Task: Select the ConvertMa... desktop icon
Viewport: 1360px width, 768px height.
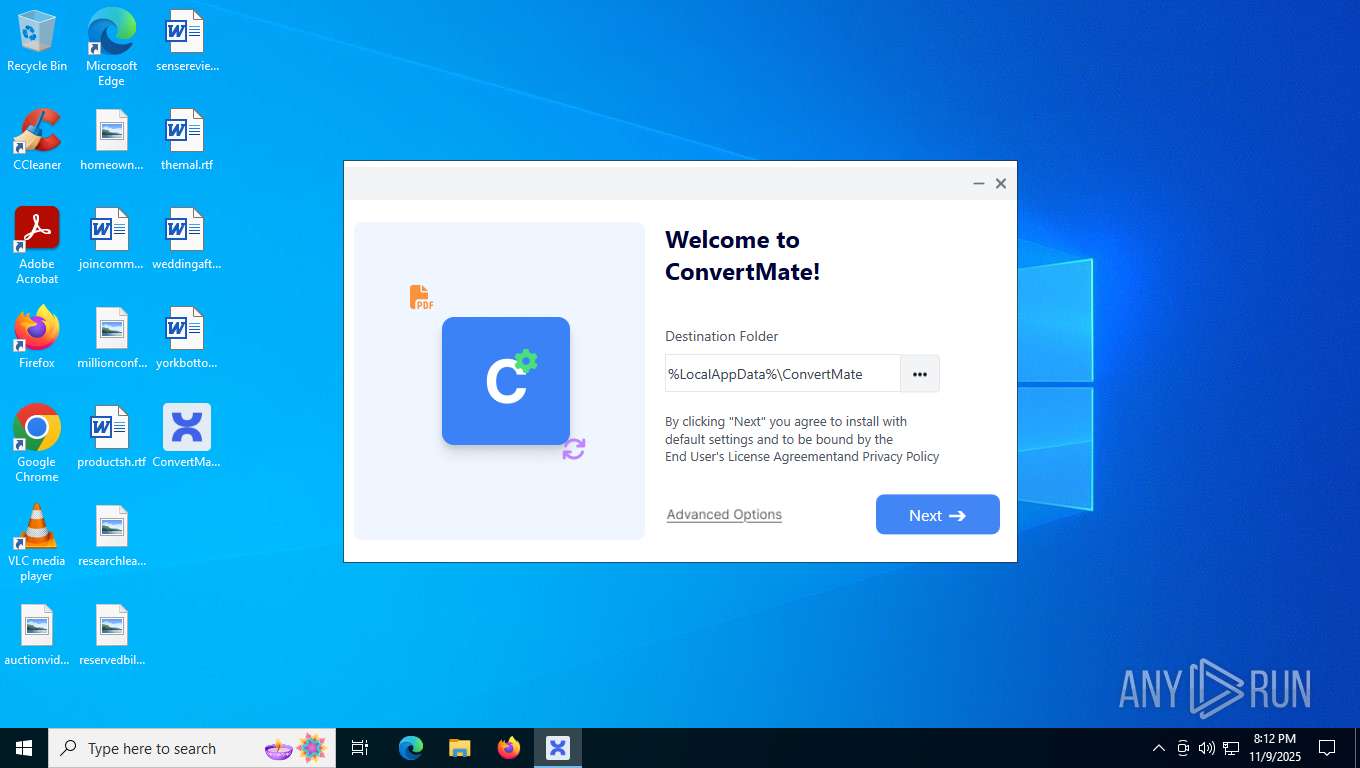Action: click(x=187, y=437)
